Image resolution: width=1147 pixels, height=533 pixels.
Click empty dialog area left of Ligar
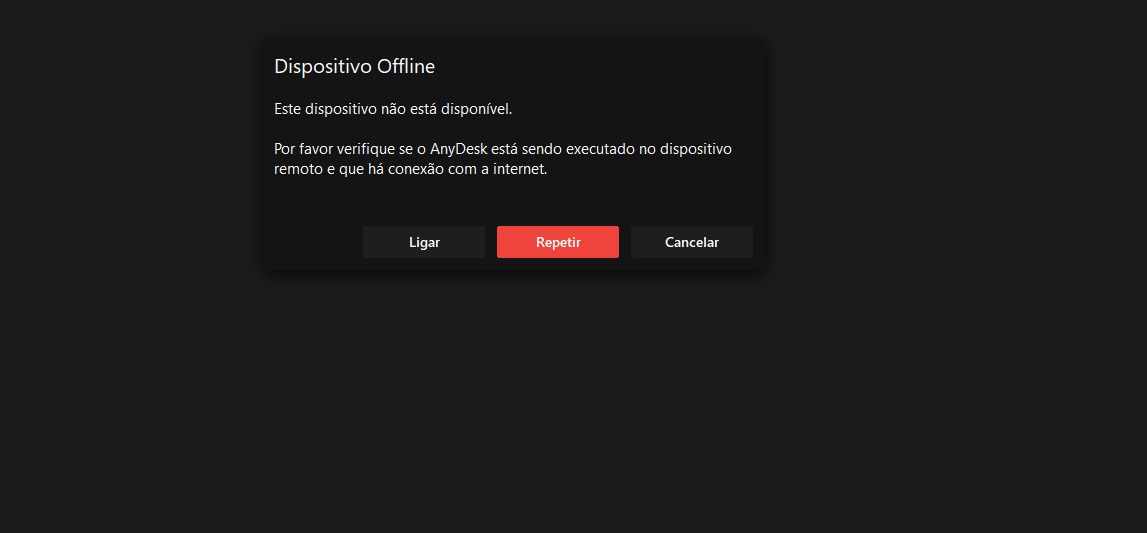[x=312, y=242]
